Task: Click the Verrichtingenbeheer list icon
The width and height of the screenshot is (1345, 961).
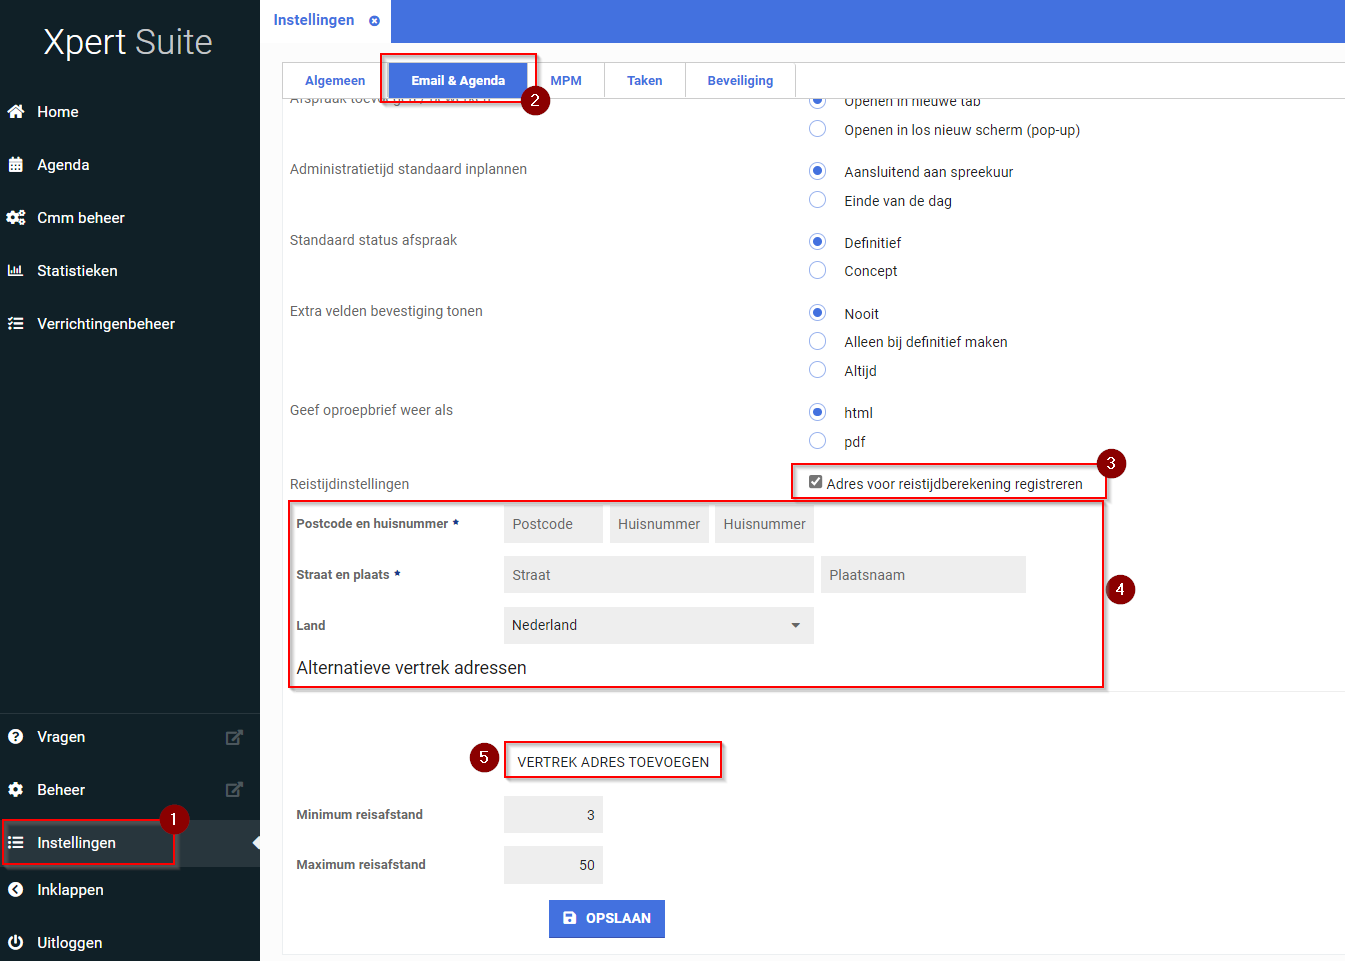Action: click(16, 324)
